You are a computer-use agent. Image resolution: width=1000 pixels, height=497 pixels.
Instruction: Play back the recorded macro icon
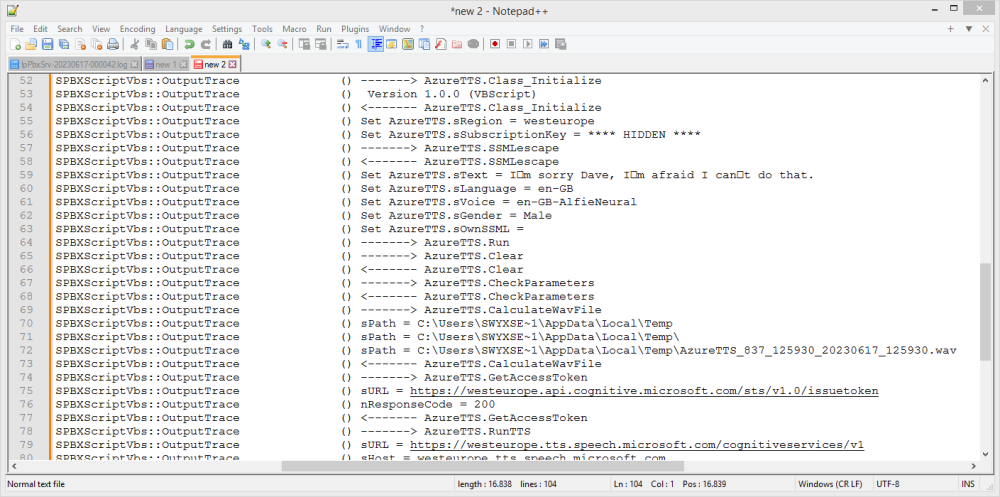pyautogui.click(x=527, y=44)
